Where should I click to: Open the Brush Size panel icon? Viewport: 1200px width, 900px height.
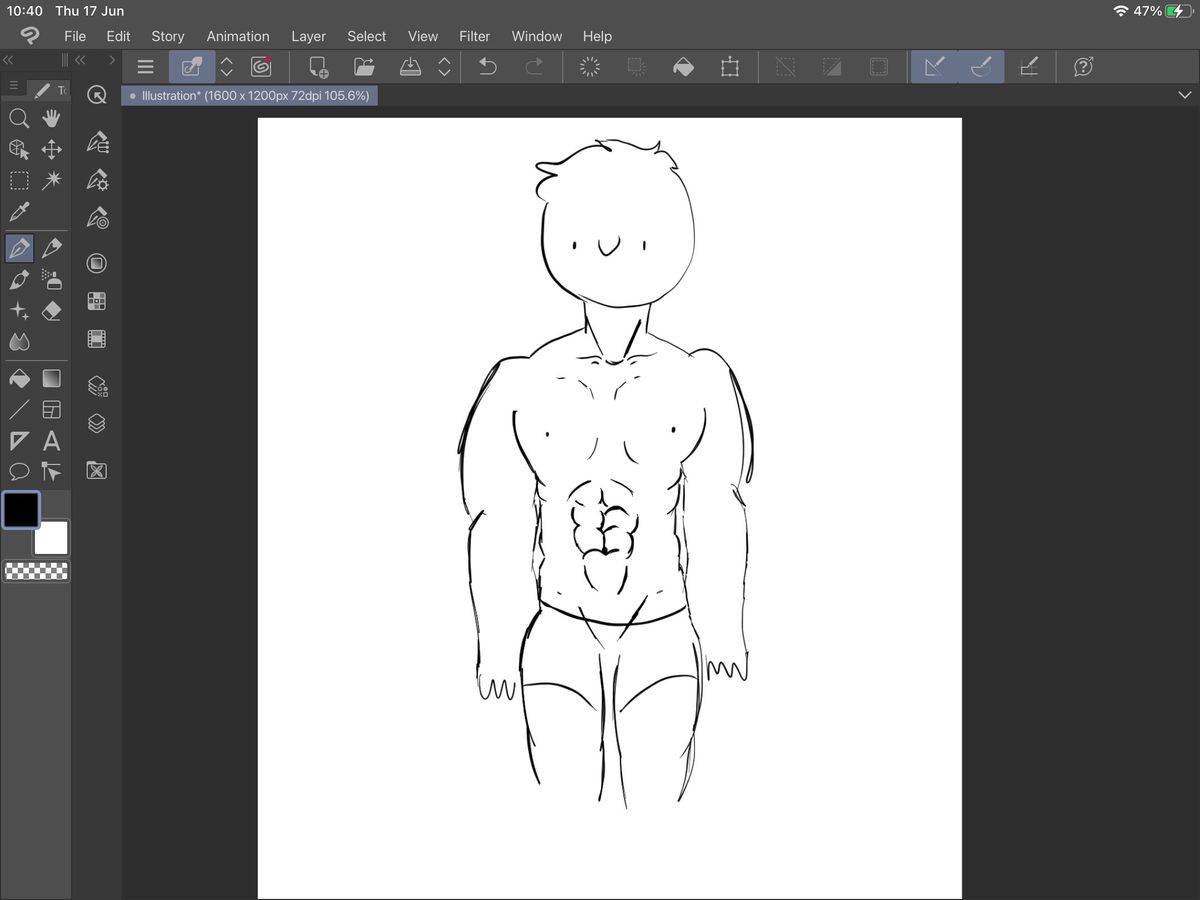click(x=97, y=217)
